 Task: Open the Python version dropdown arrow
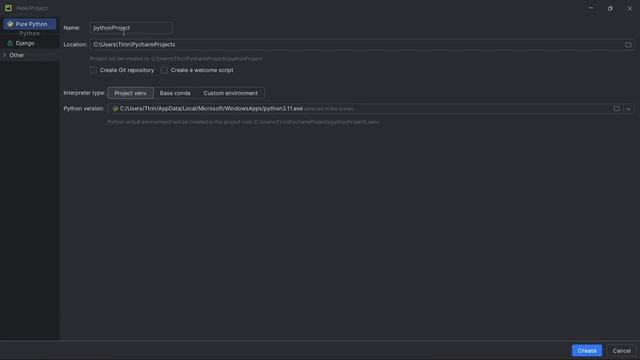tap(629, 109)
